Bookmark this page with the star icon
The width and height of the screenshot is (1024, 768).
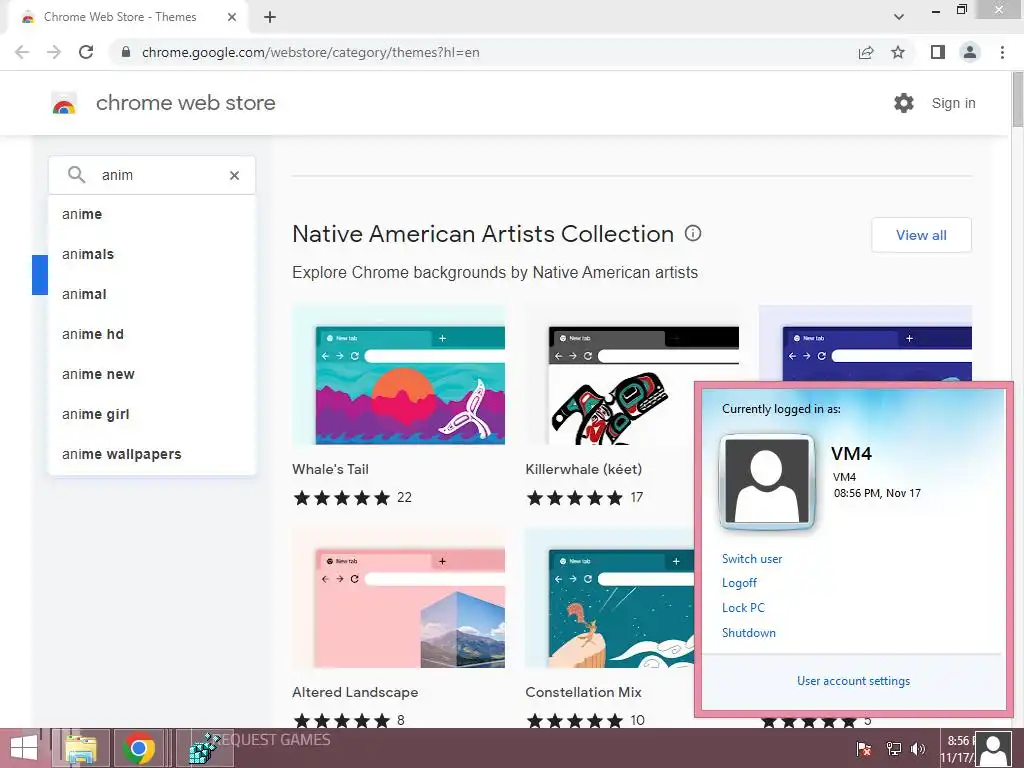(x=898, y=52)
